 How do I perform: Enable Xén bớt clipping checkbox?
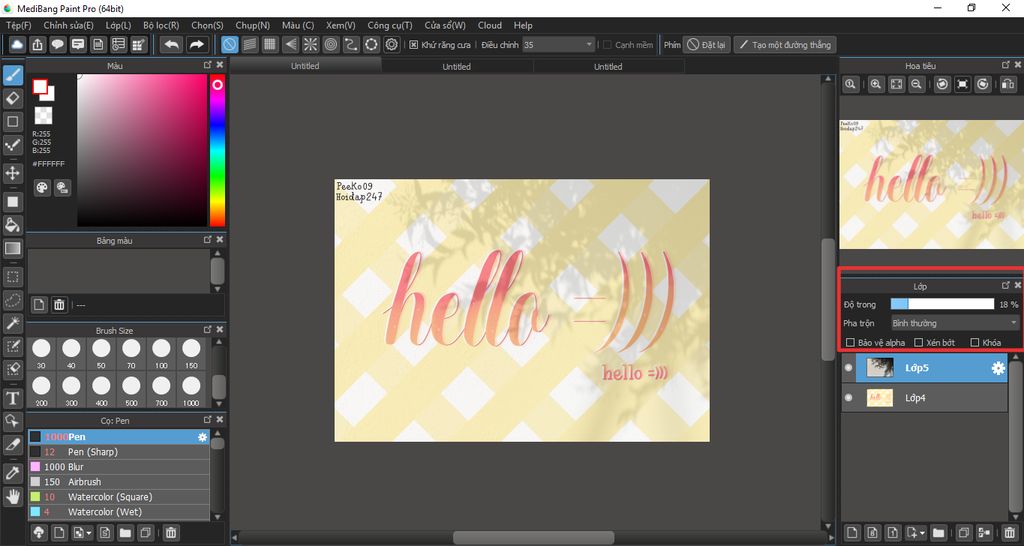918,342
